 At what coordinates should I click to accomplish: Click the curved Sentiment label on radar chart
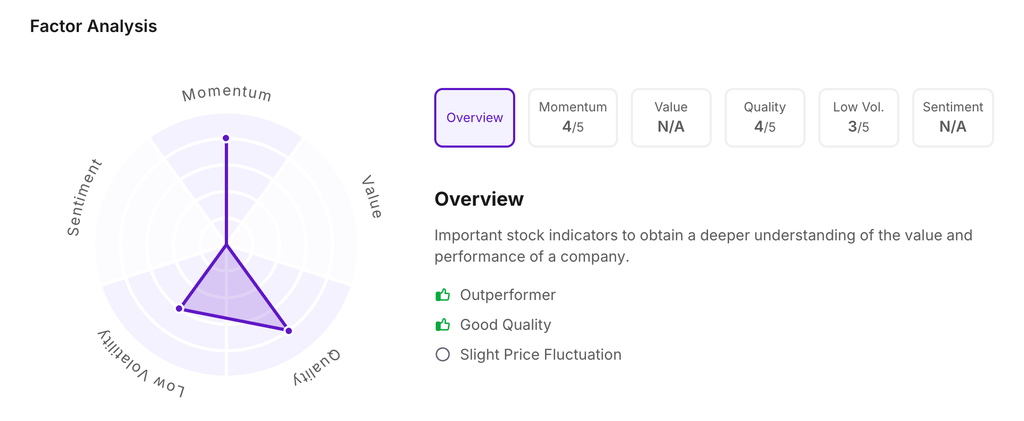pos(85,198)
